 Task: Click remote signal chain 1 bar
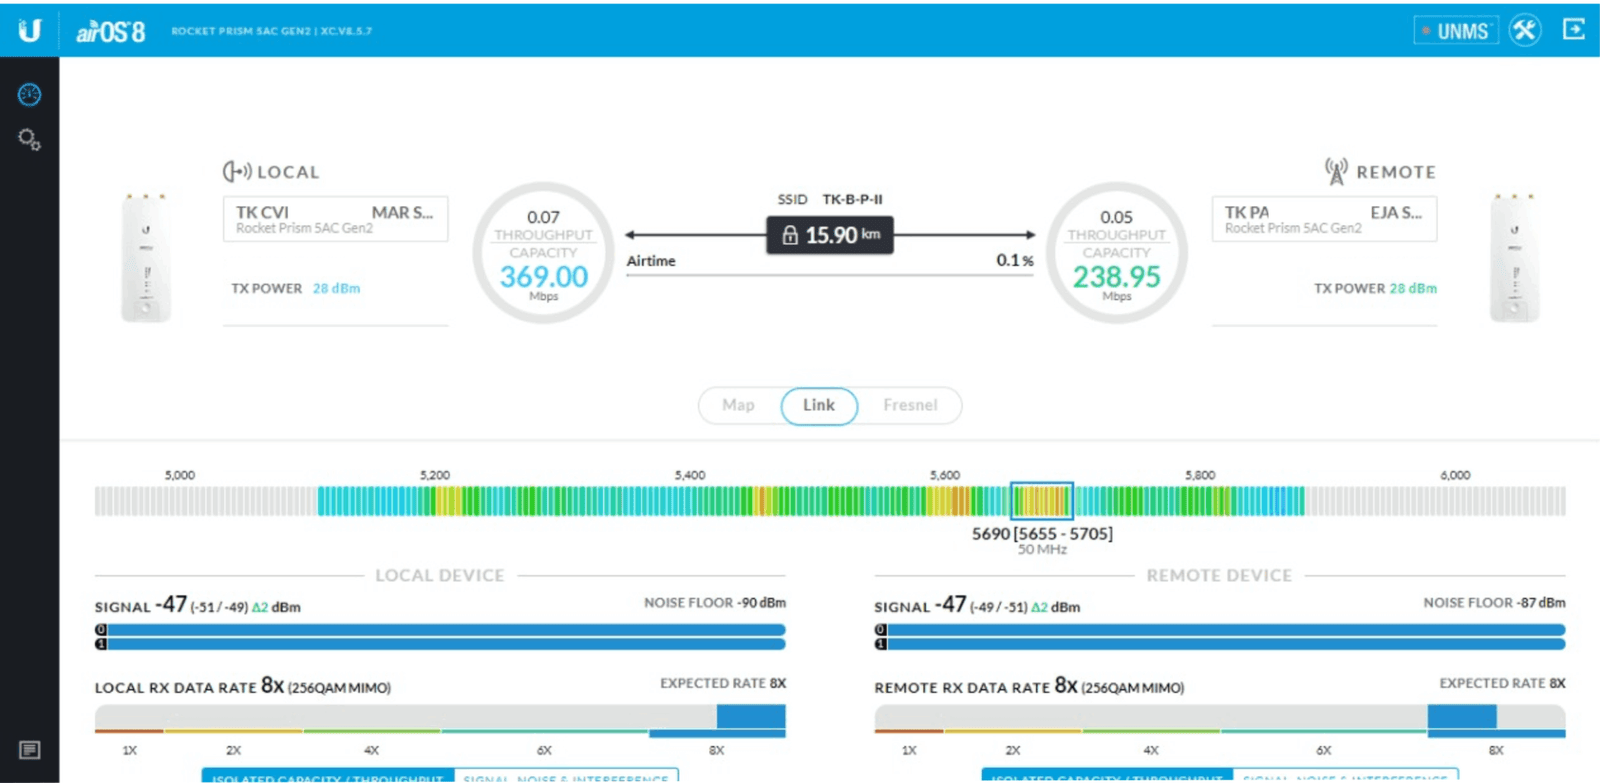click(1220, 644)
